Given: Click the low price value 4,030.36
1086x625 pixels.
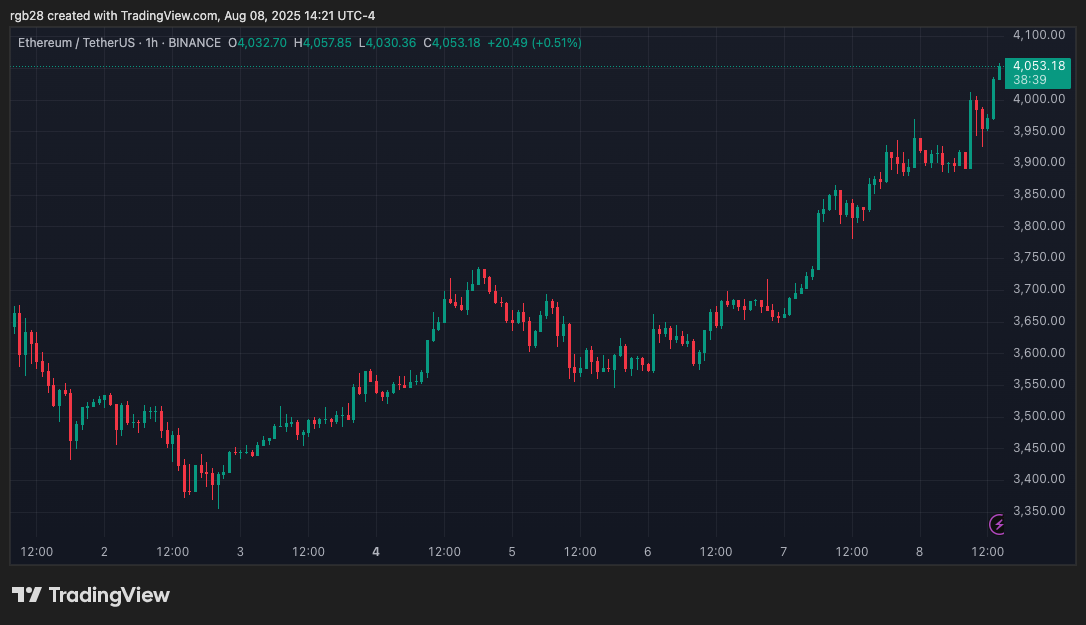Looking at the screenshot, I should (x=391, y=43).
